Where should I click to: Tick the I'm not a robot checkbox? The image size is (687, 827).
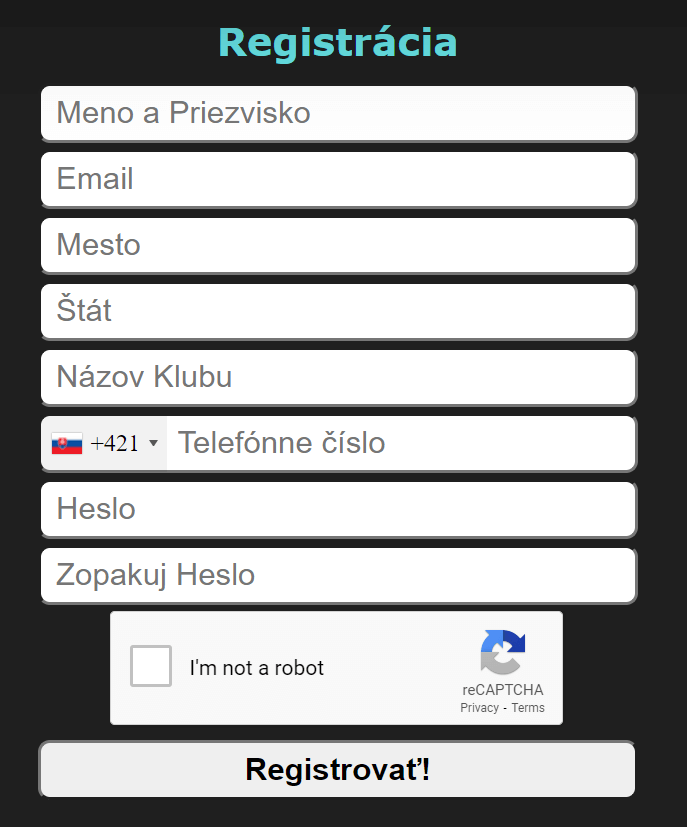(151, 667)
